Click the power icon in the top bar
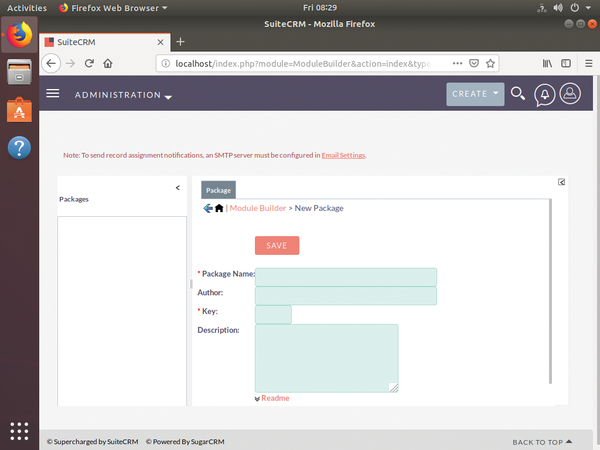The image size is (600, 450). pos(575,8)
